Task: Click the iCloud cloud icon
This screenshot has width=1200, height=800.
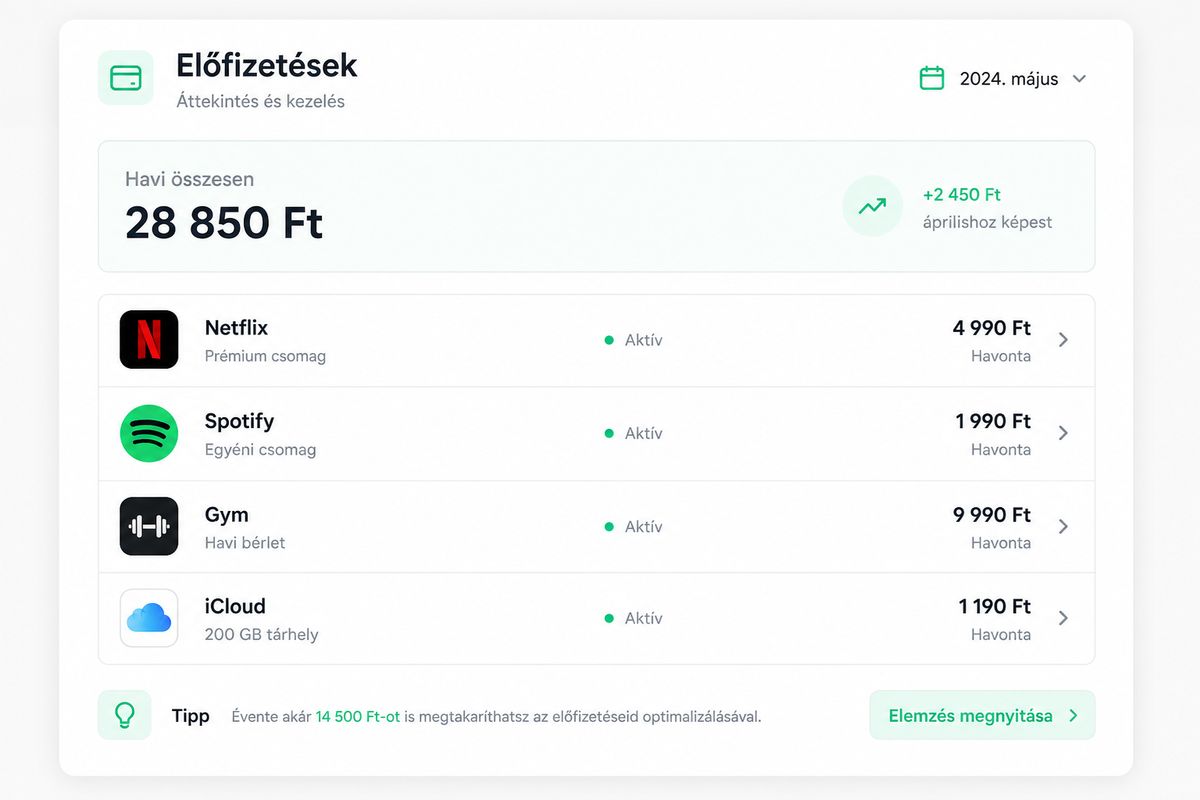Action: (x=149, y=618)
